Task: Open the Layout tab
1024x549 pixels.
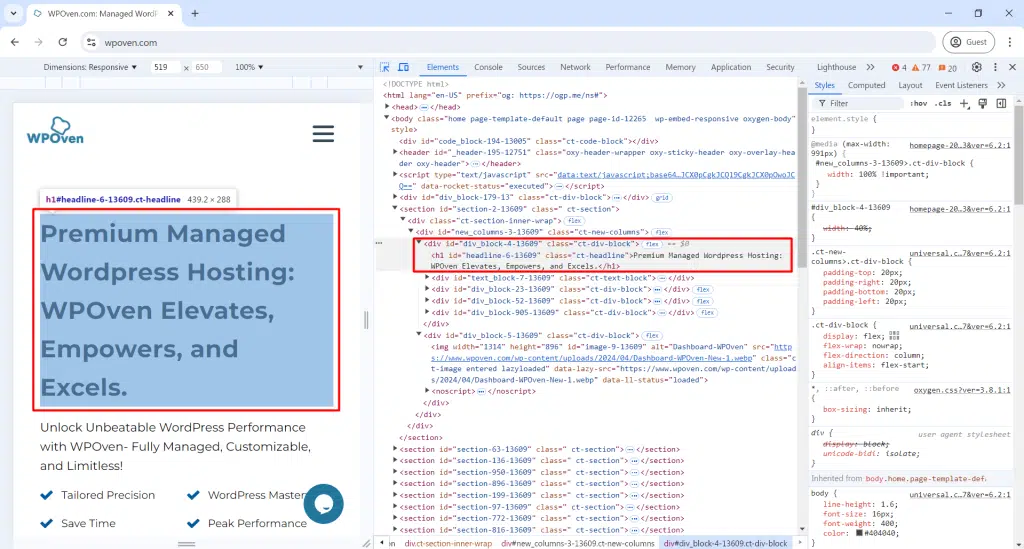Action: tap(910, 85)
